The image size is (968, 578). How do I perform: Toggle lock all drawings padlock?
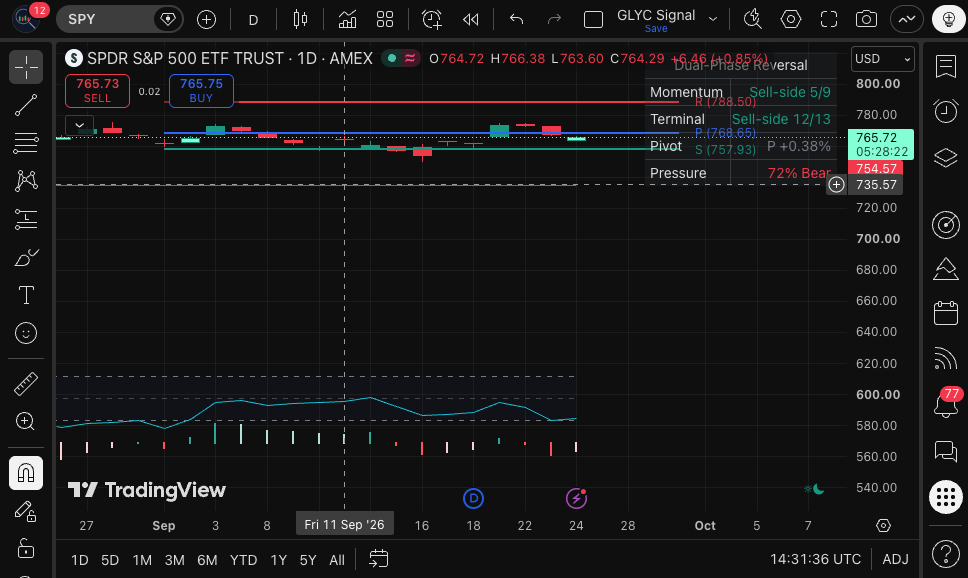point(26,548)
